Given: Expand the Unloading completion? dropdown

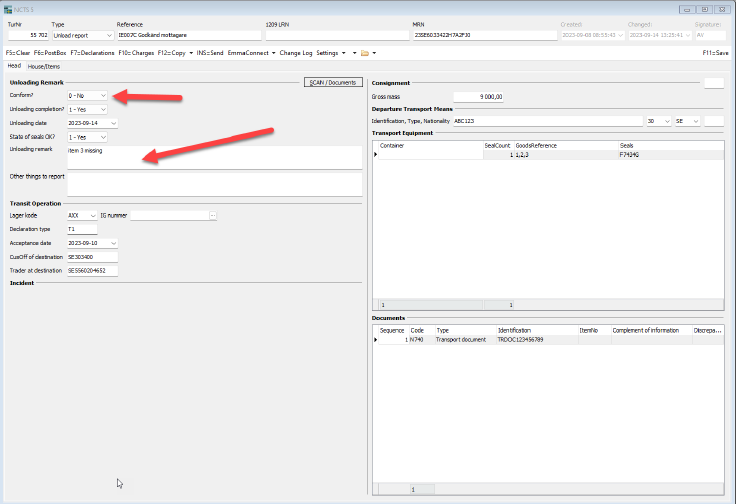Looking at the screenshot, I should pyautogui.click(x=103, y=109).
